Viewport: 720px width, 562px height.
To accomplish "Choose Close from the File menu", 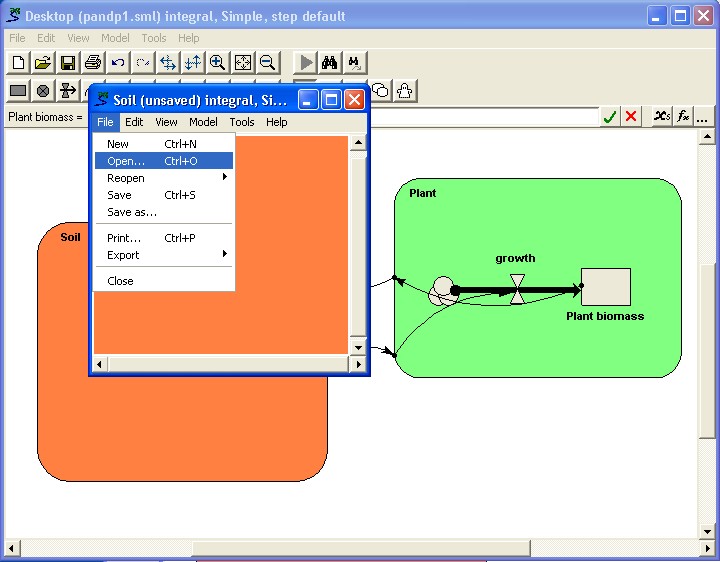I will coord(164,281).
